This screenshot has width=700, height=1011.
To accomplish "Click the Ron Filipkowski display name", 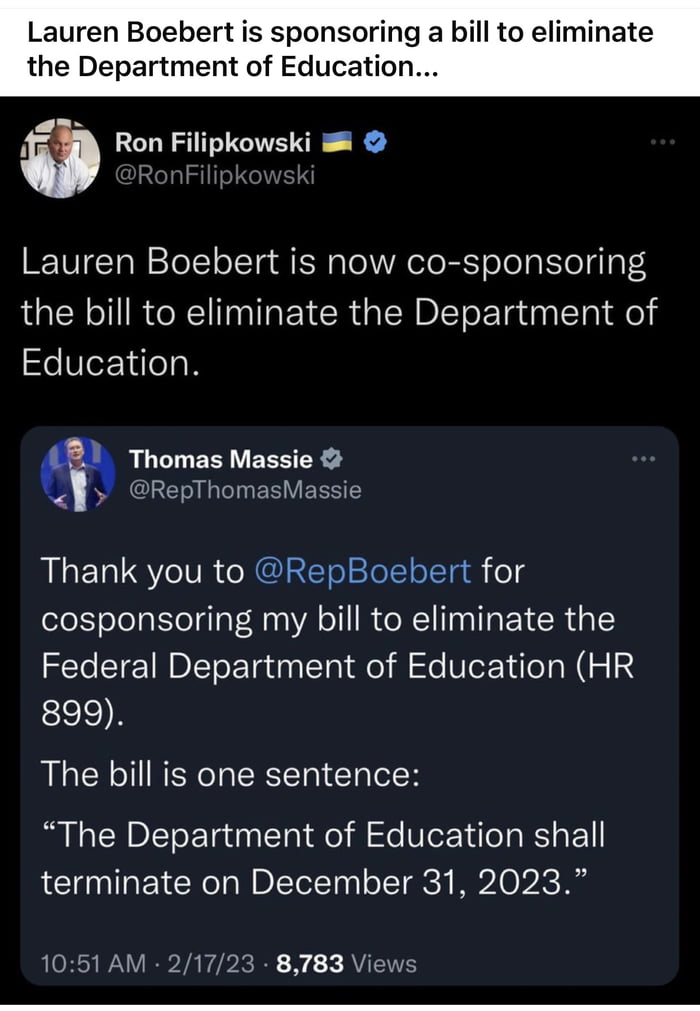I will click(214, 145).
